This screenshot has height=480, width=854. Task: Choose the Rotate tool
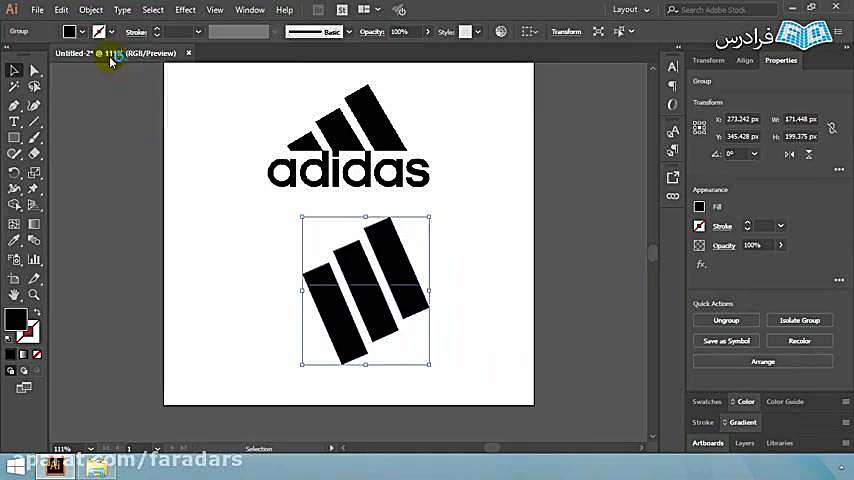[14, 173]
